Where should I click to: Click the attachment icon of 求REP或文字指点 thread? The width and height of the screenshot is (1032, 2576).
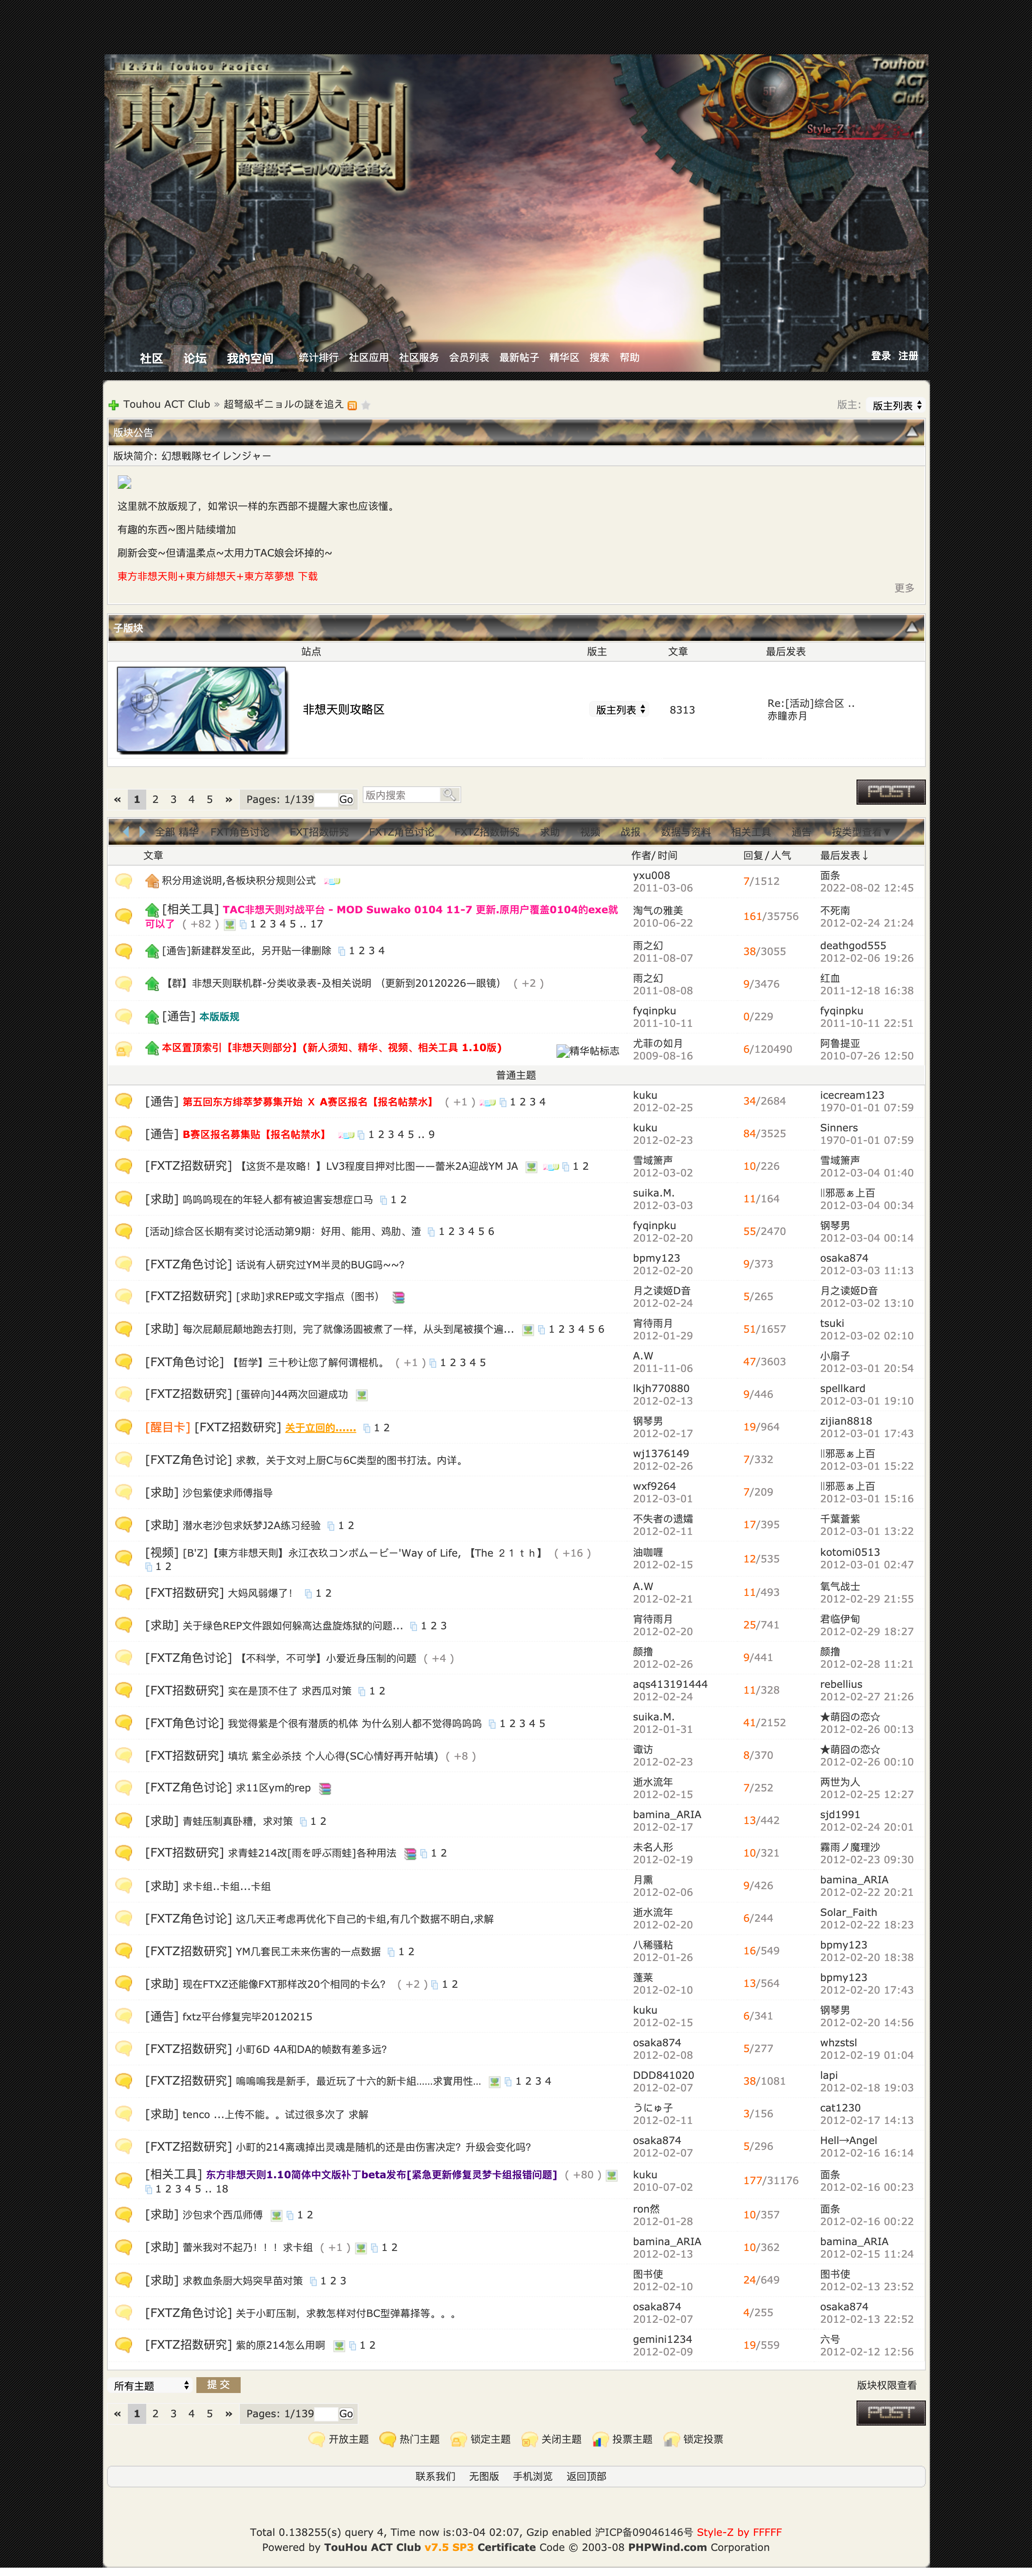(398, 1297)
